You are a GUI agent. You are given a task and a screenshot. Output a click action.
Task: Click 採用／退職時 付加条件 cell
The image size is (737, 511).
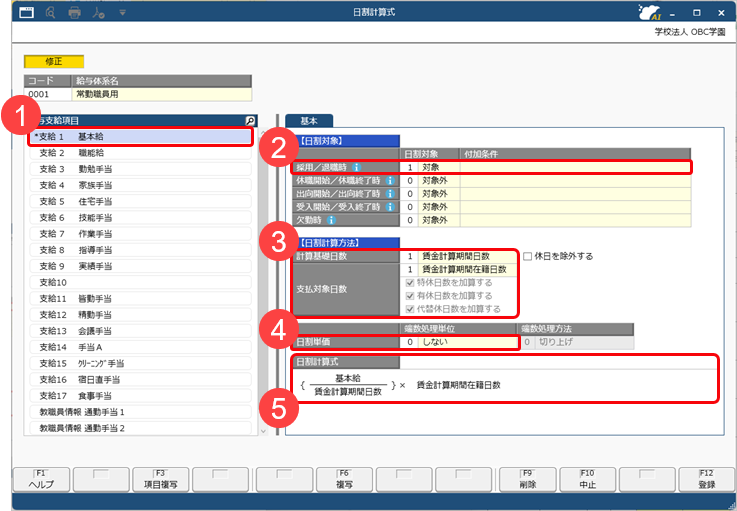(x=575, y=167)
